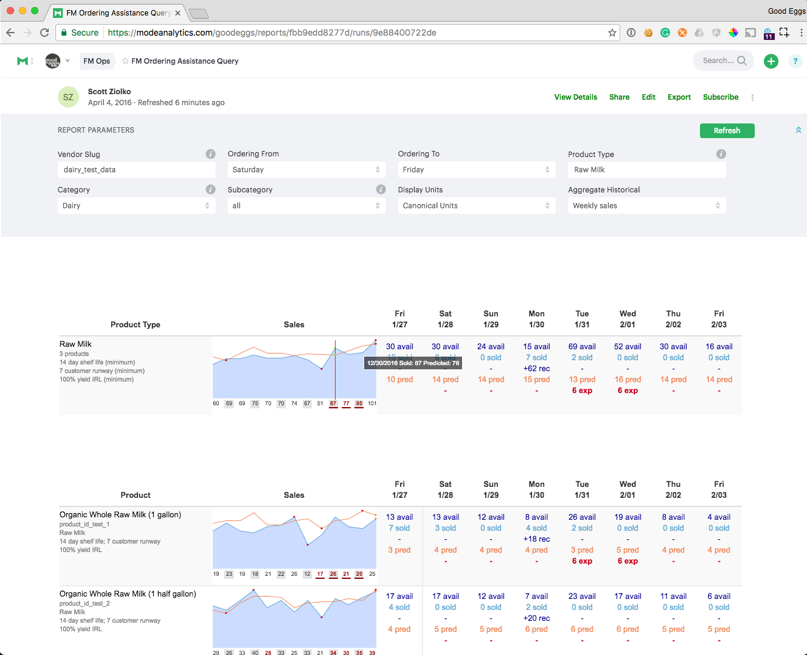Click the Product Type info icon

click(x=721, y=154)
